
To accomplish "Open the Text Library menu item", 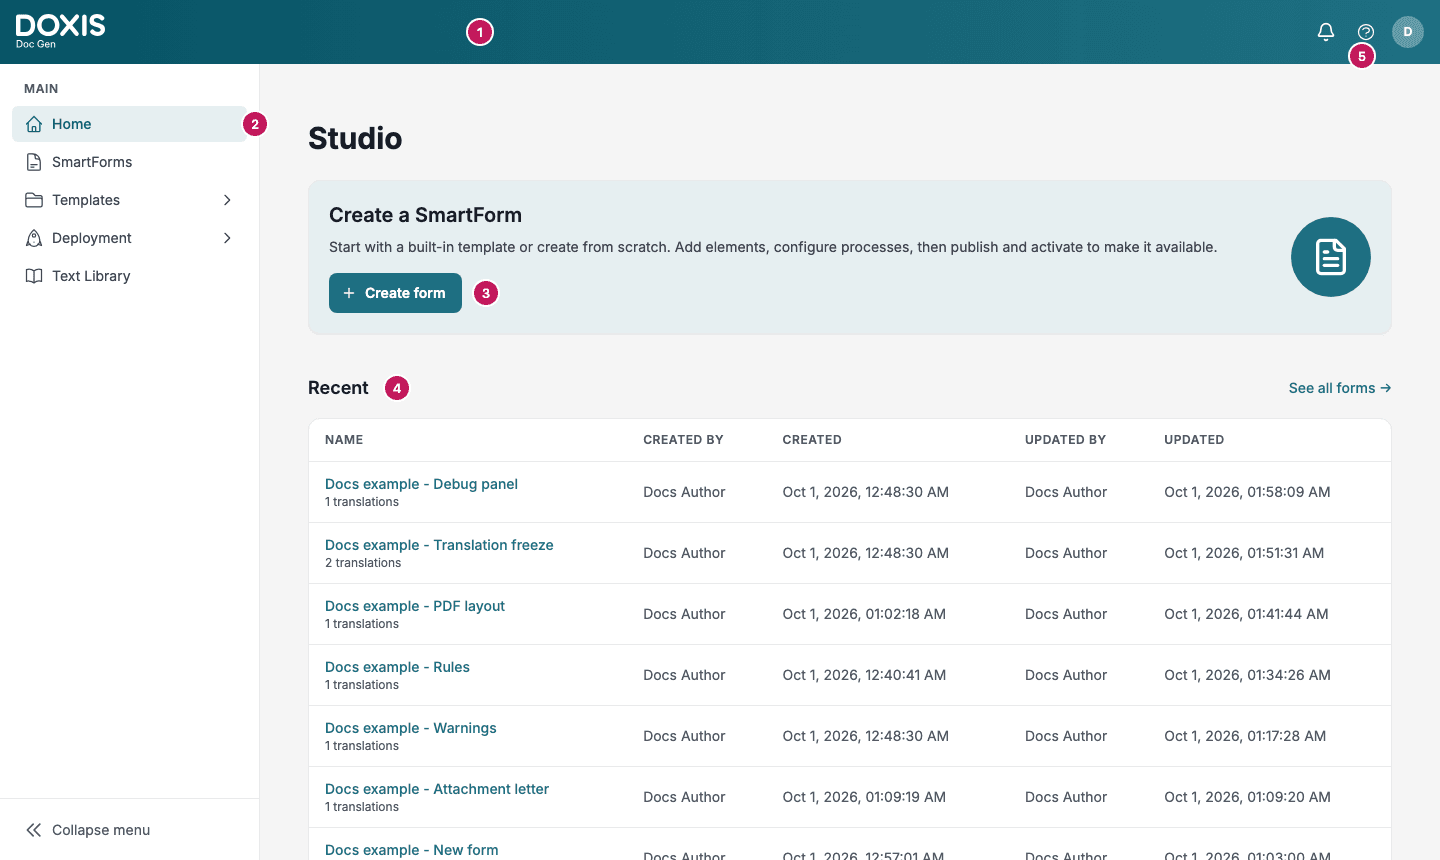I will pos(130,276).
